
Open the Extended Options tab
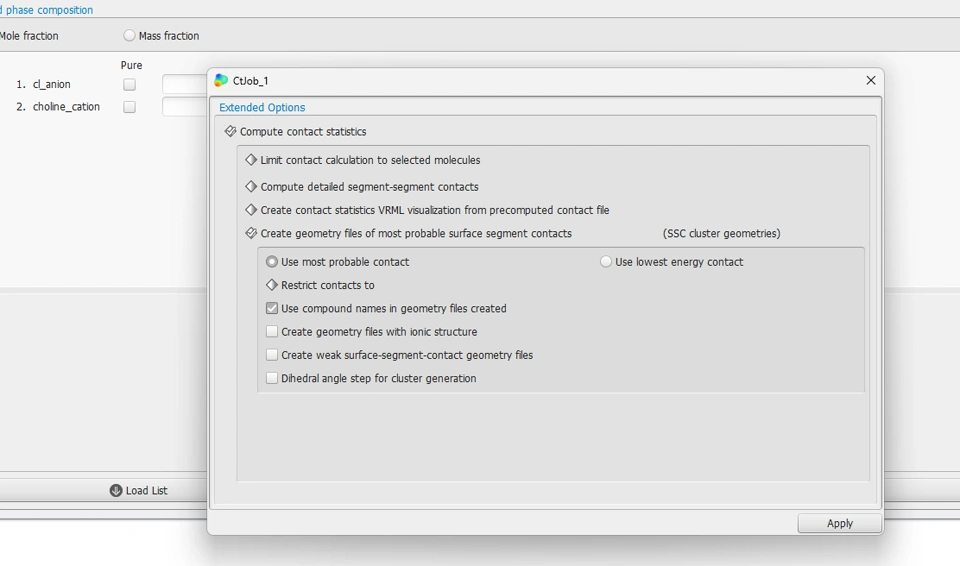click(262, 108)
